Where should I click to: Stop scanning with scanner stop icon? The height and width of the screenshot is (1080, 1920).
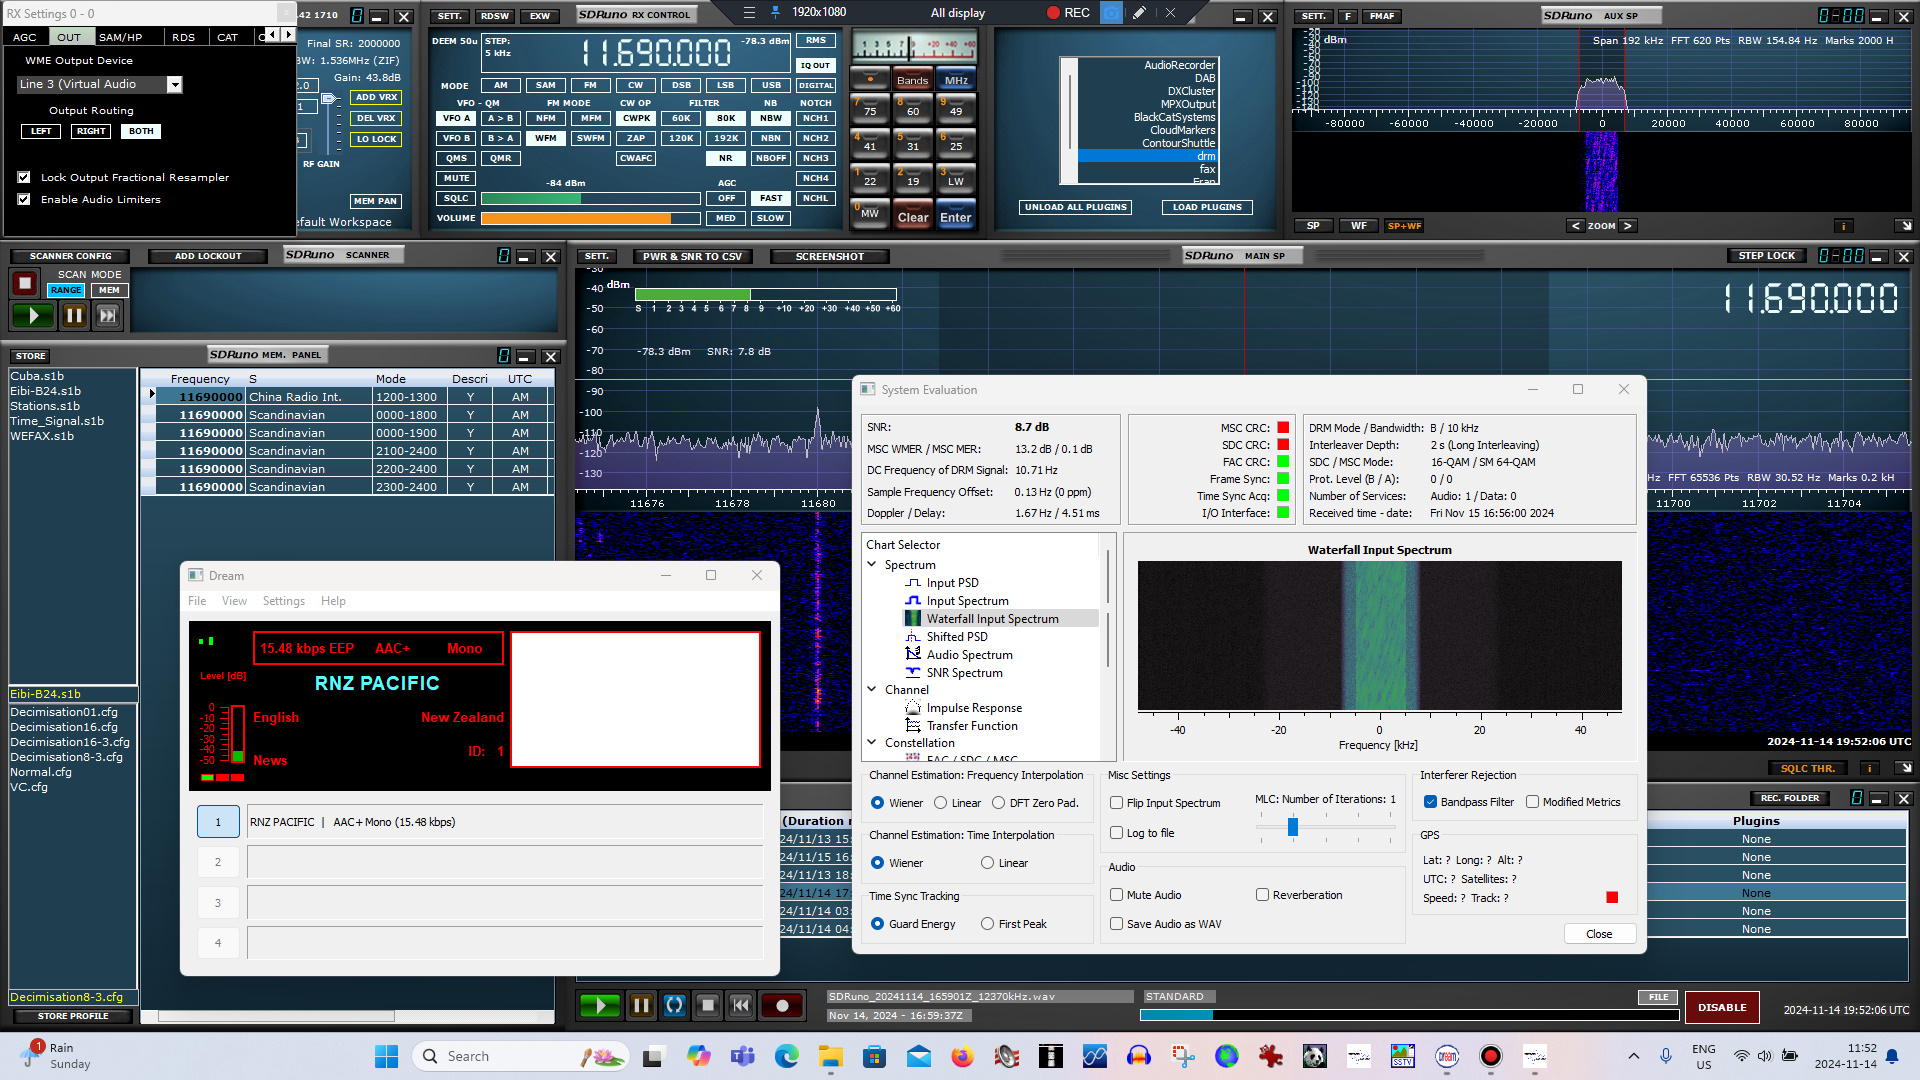coord(25,284)
